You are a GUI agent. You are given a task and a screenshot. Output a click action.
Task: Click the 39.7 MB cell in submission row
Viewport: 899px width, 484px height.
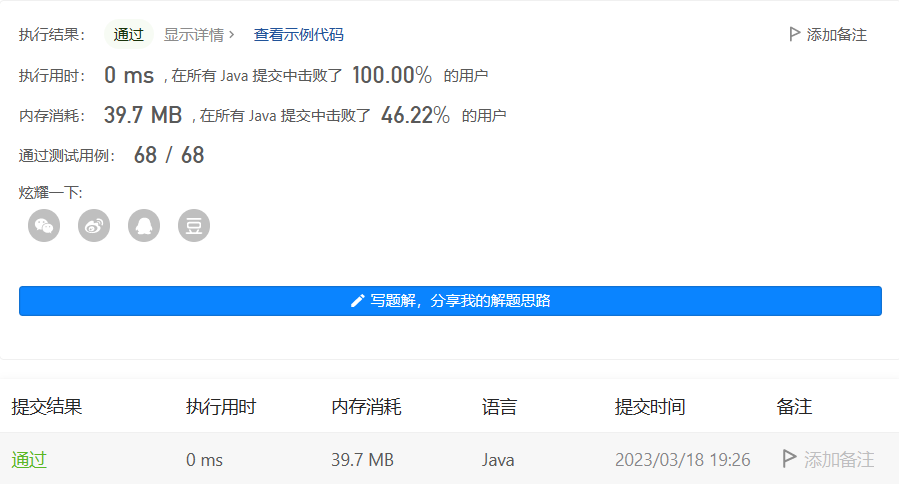tap(362, 460)
